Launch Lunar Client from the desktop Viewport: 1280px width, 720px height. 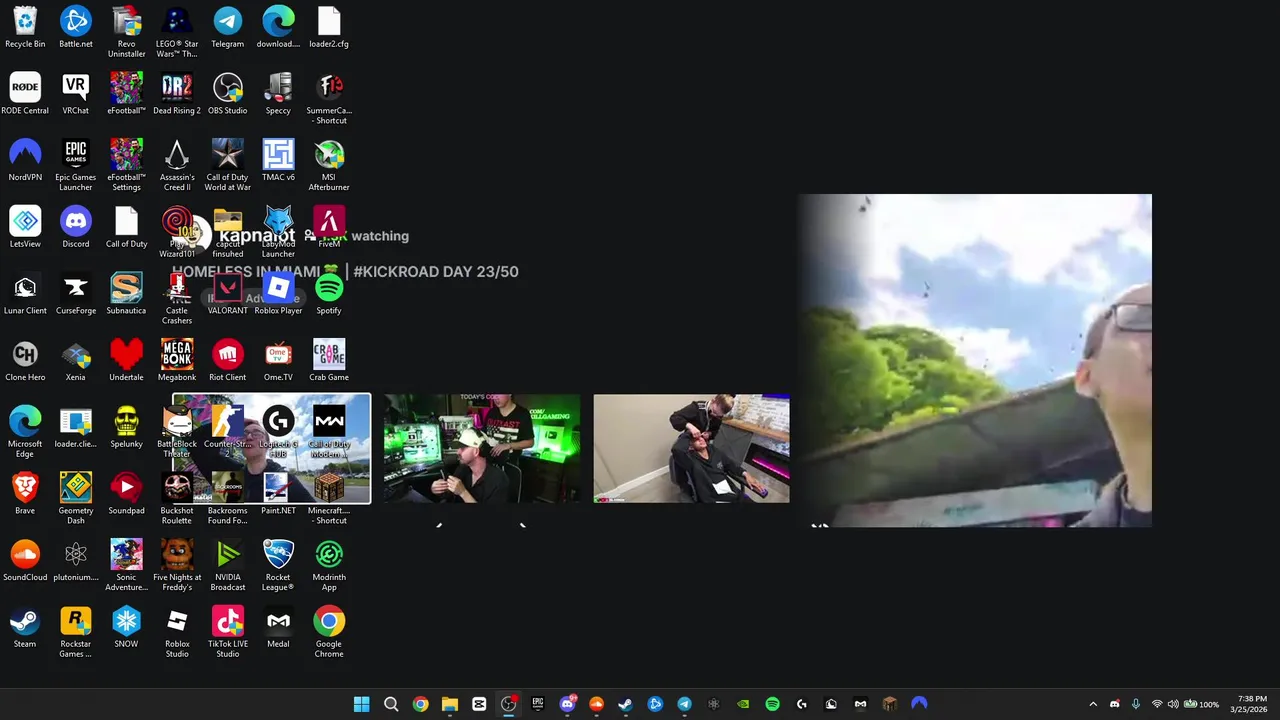25,294
